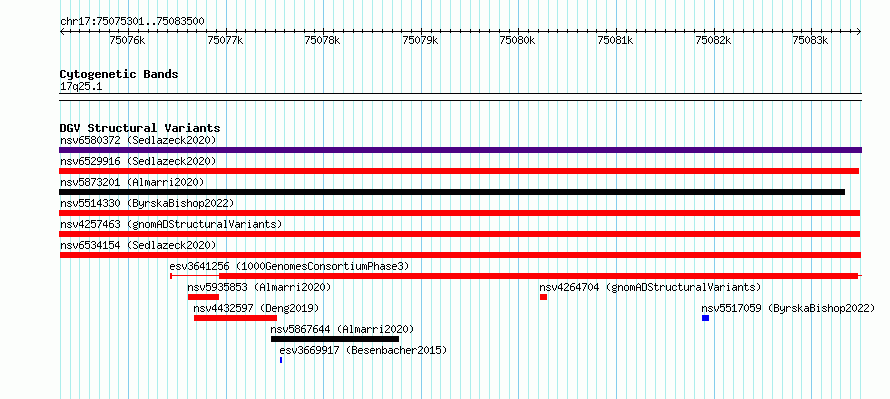Select the nsv6529916 red variant bar
Image resolution: width=890 pixels, height=399 pixels.
(459, 171)
